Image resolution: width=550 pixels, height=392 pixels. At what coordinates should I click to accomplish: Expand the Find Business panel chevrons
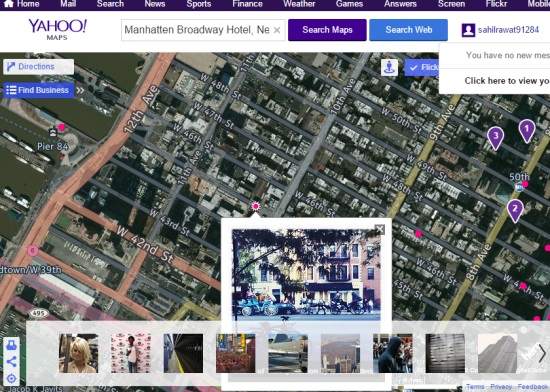pos(80,90)
